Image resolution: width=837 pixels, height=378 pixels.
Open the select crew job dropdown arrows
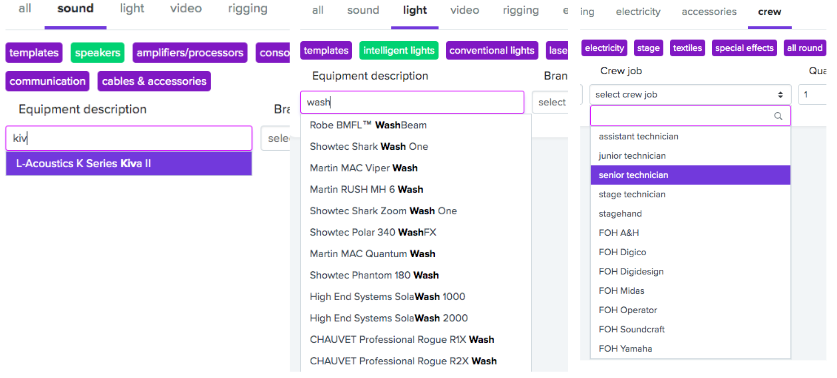[780, 94]
